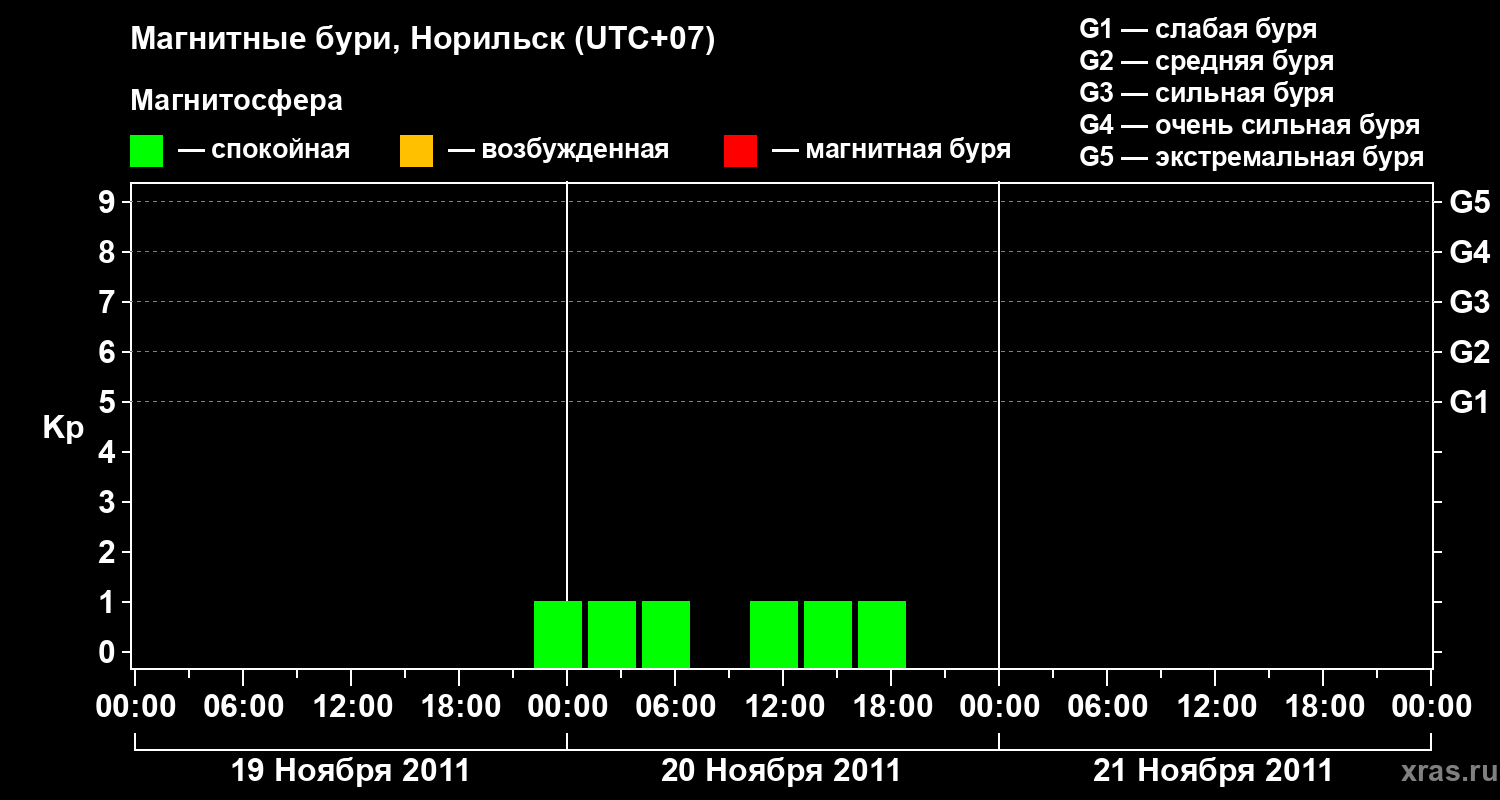This screenshot has height=800, width=1500.
Task: Click 'G1 — слабая буря' legend line
Action: point(1198,29)
